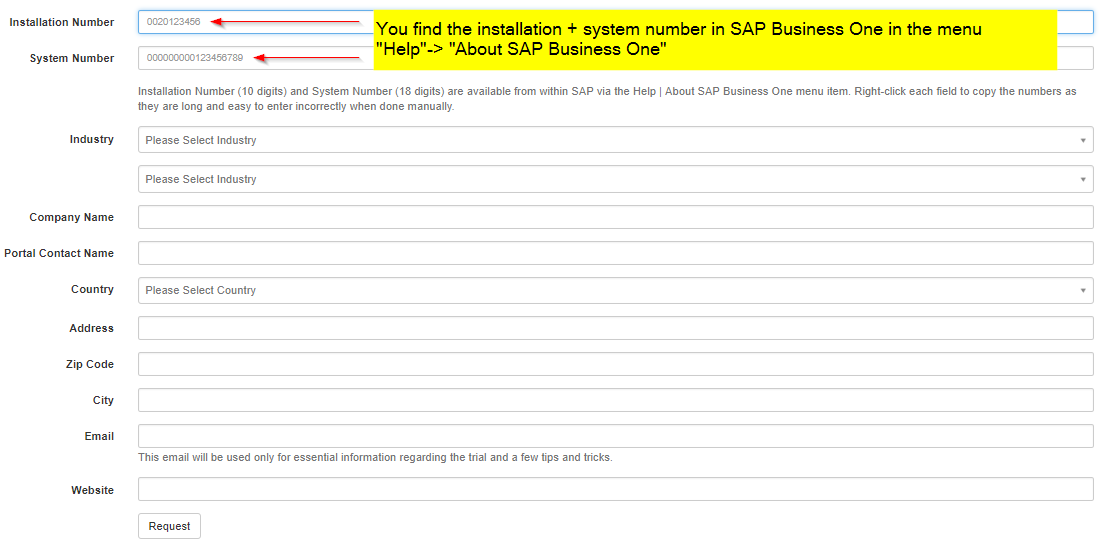Click the Email label
Image resolution: width=1099 pixels, height=549 pixels.
point(100,436)
